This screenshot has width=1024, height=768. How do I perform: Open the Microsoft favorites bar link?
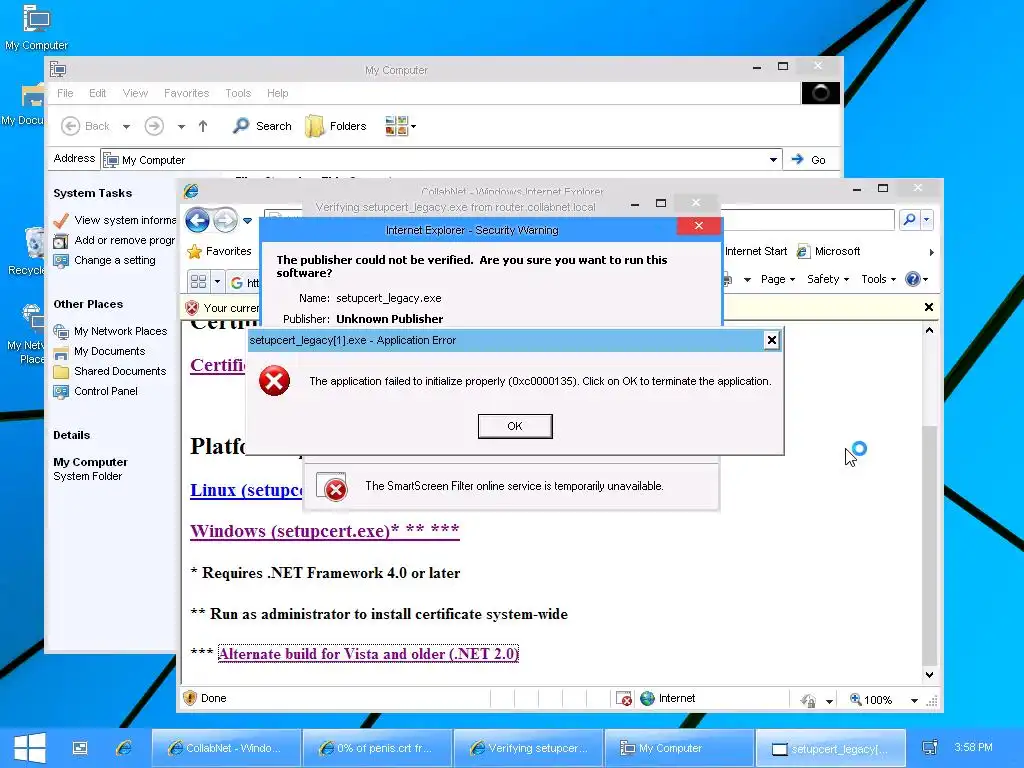pos(828,251)
